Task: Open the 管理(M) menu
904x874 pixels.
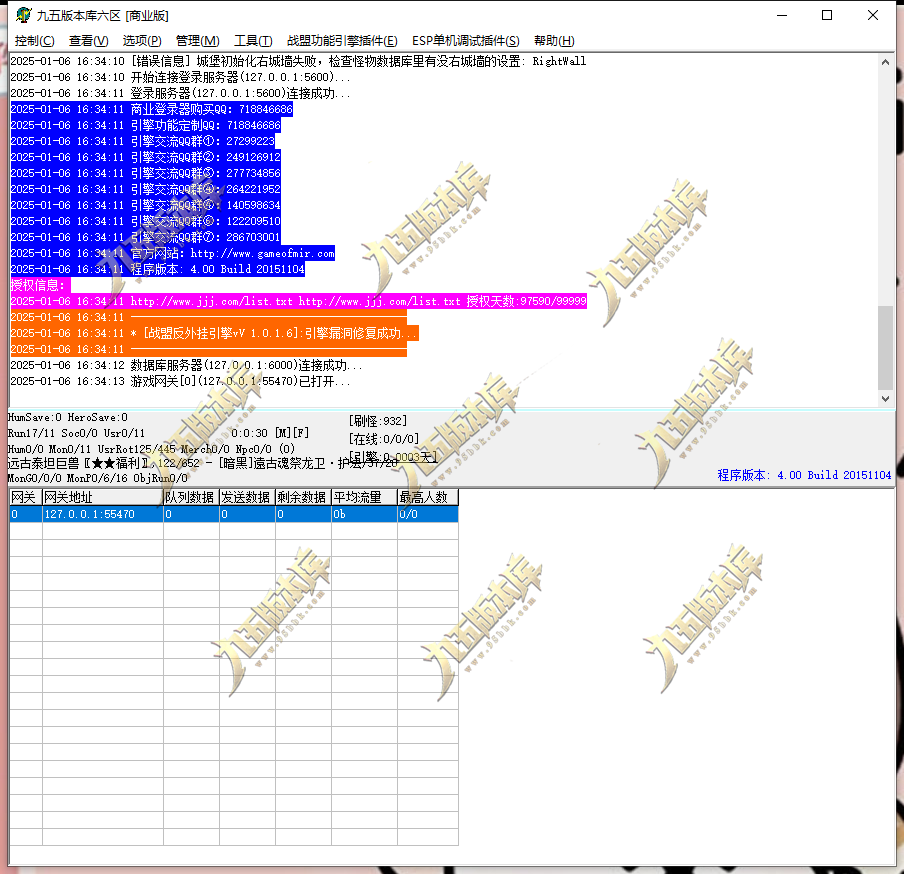Action: pyautogui.click(x=197, y=40)
